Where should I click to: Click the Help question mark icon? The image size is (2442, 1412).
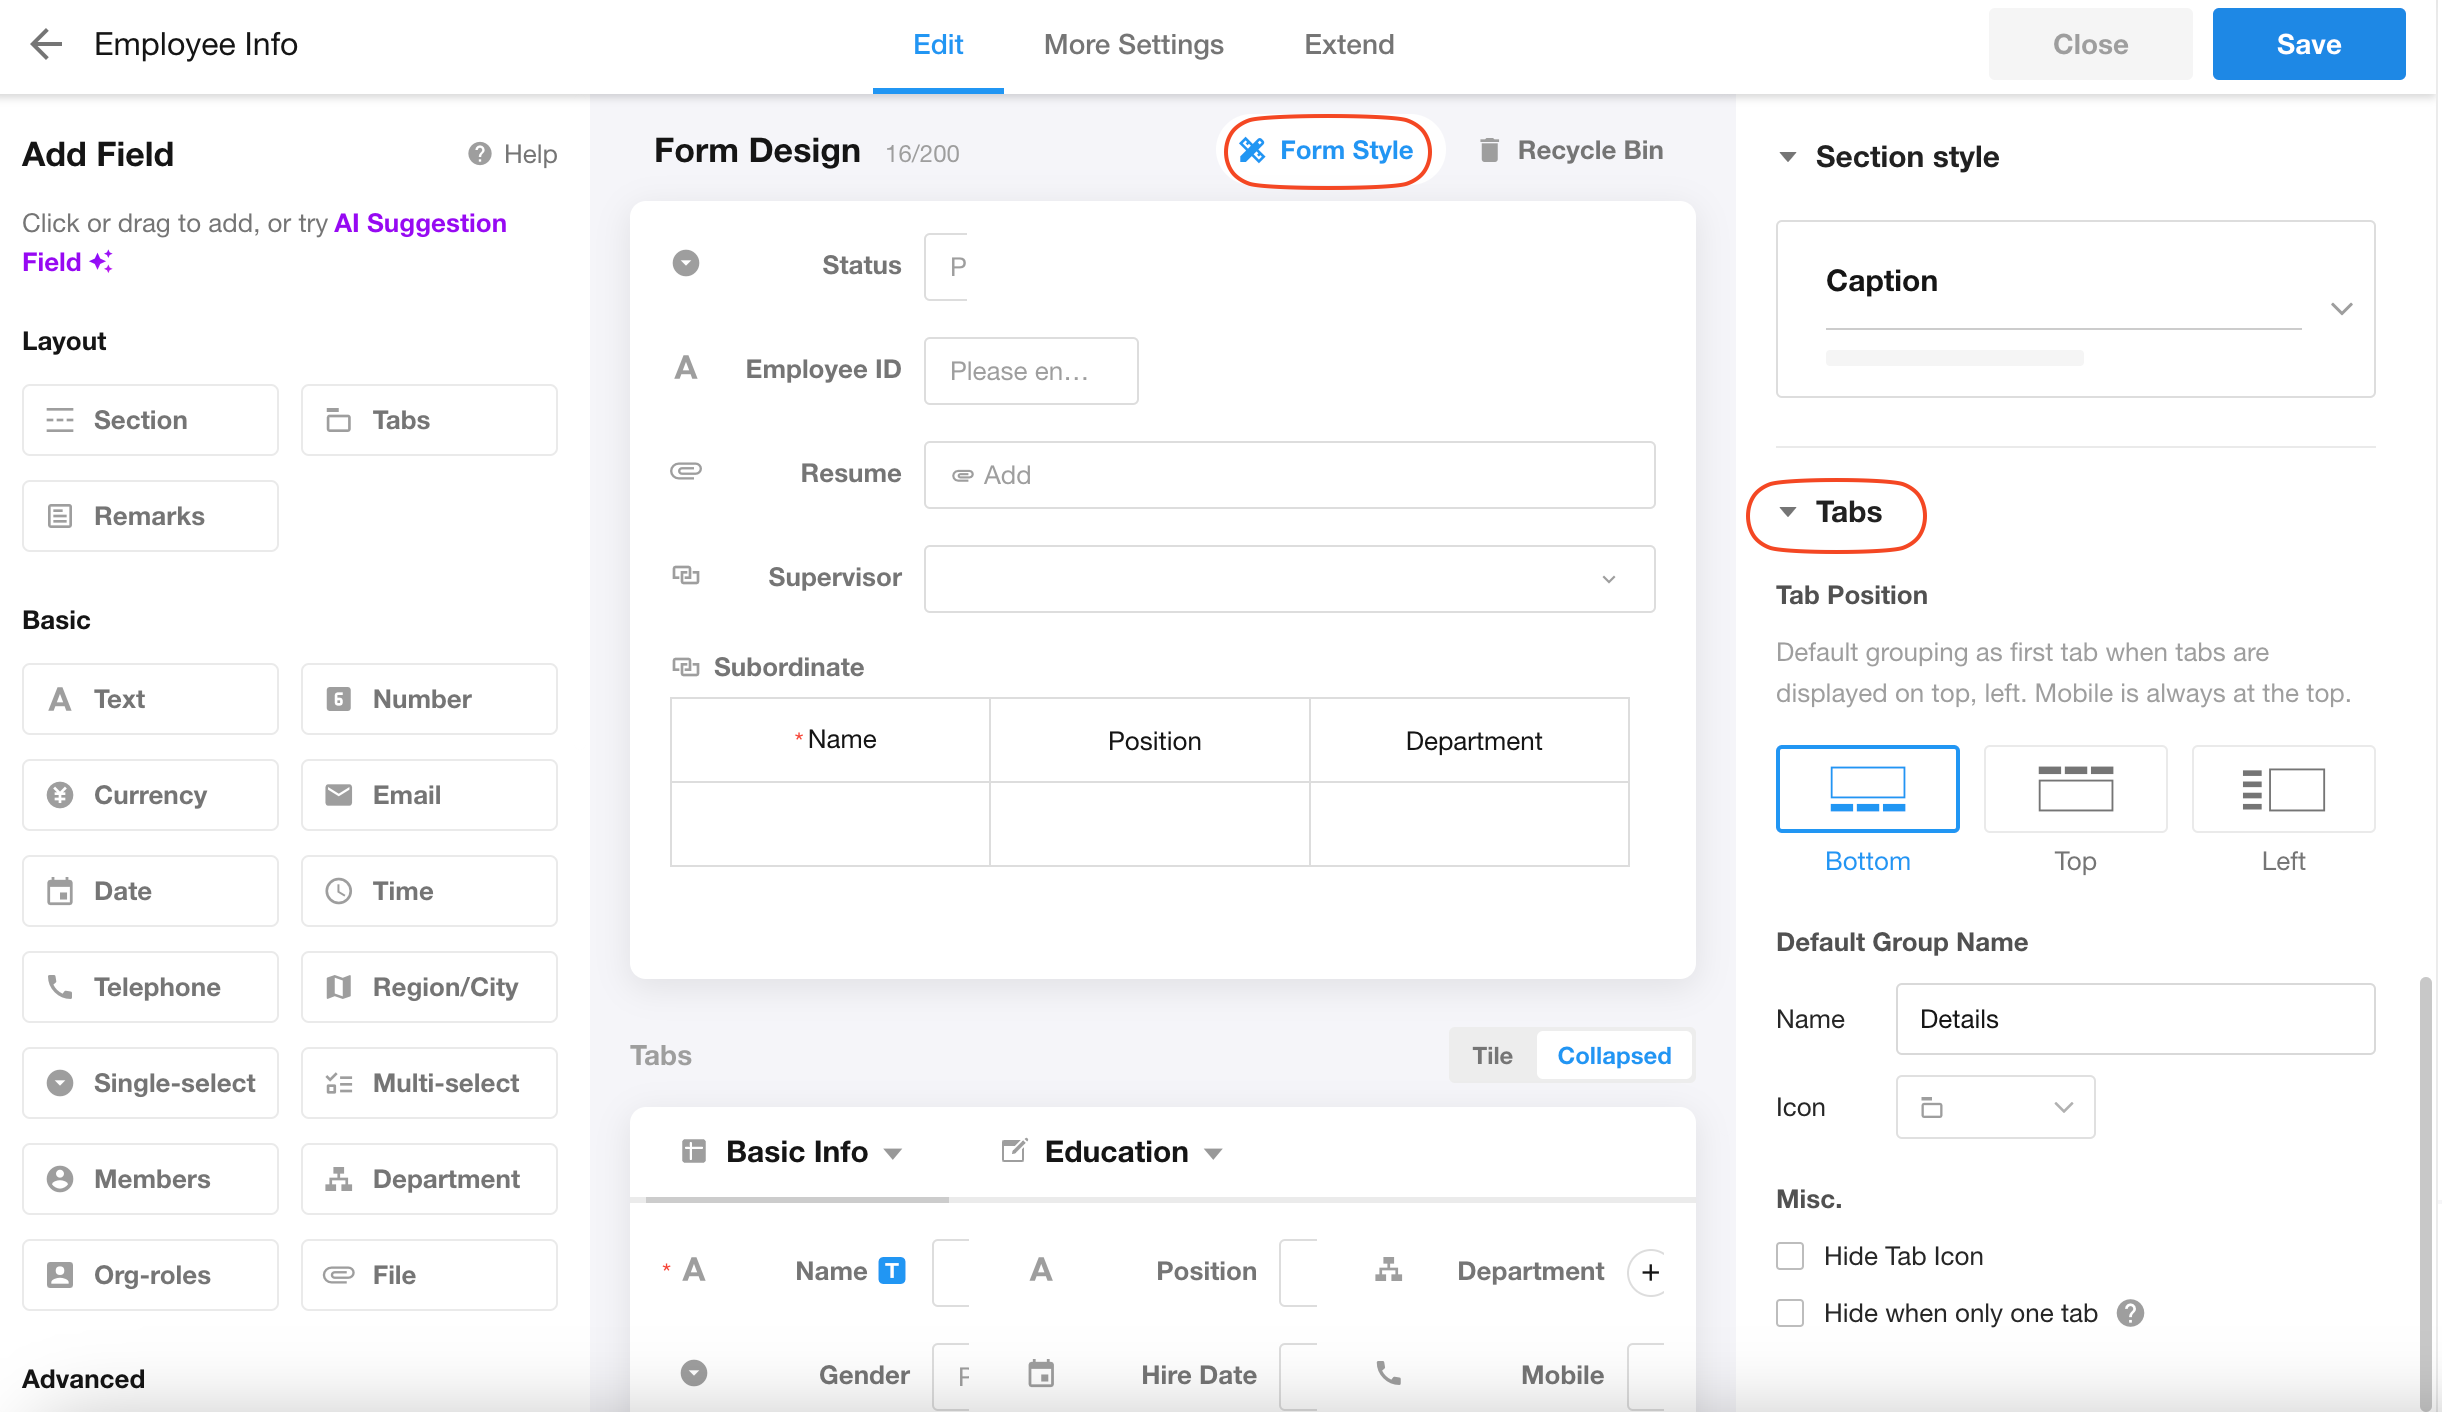click(x=480, y=154)
